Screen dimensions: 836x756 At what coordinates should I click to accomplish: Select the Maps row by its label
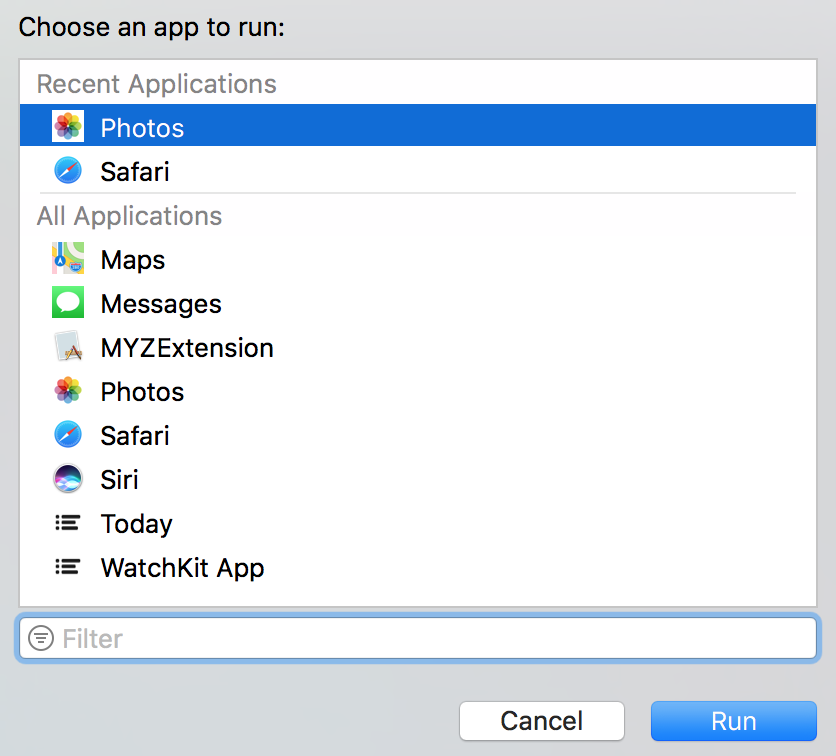click(133, 260)
